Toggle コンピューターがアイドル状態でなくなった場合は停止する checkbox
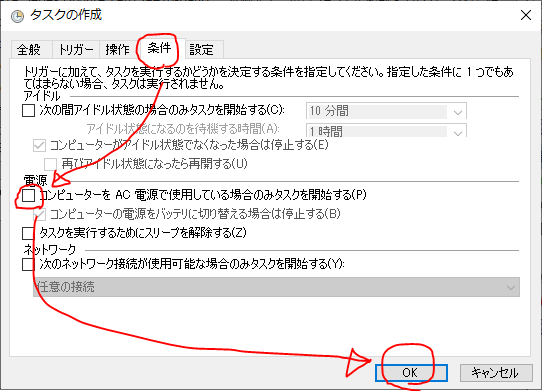The height and width of the screenshot is (391, 542). click(x=39, y=146)
